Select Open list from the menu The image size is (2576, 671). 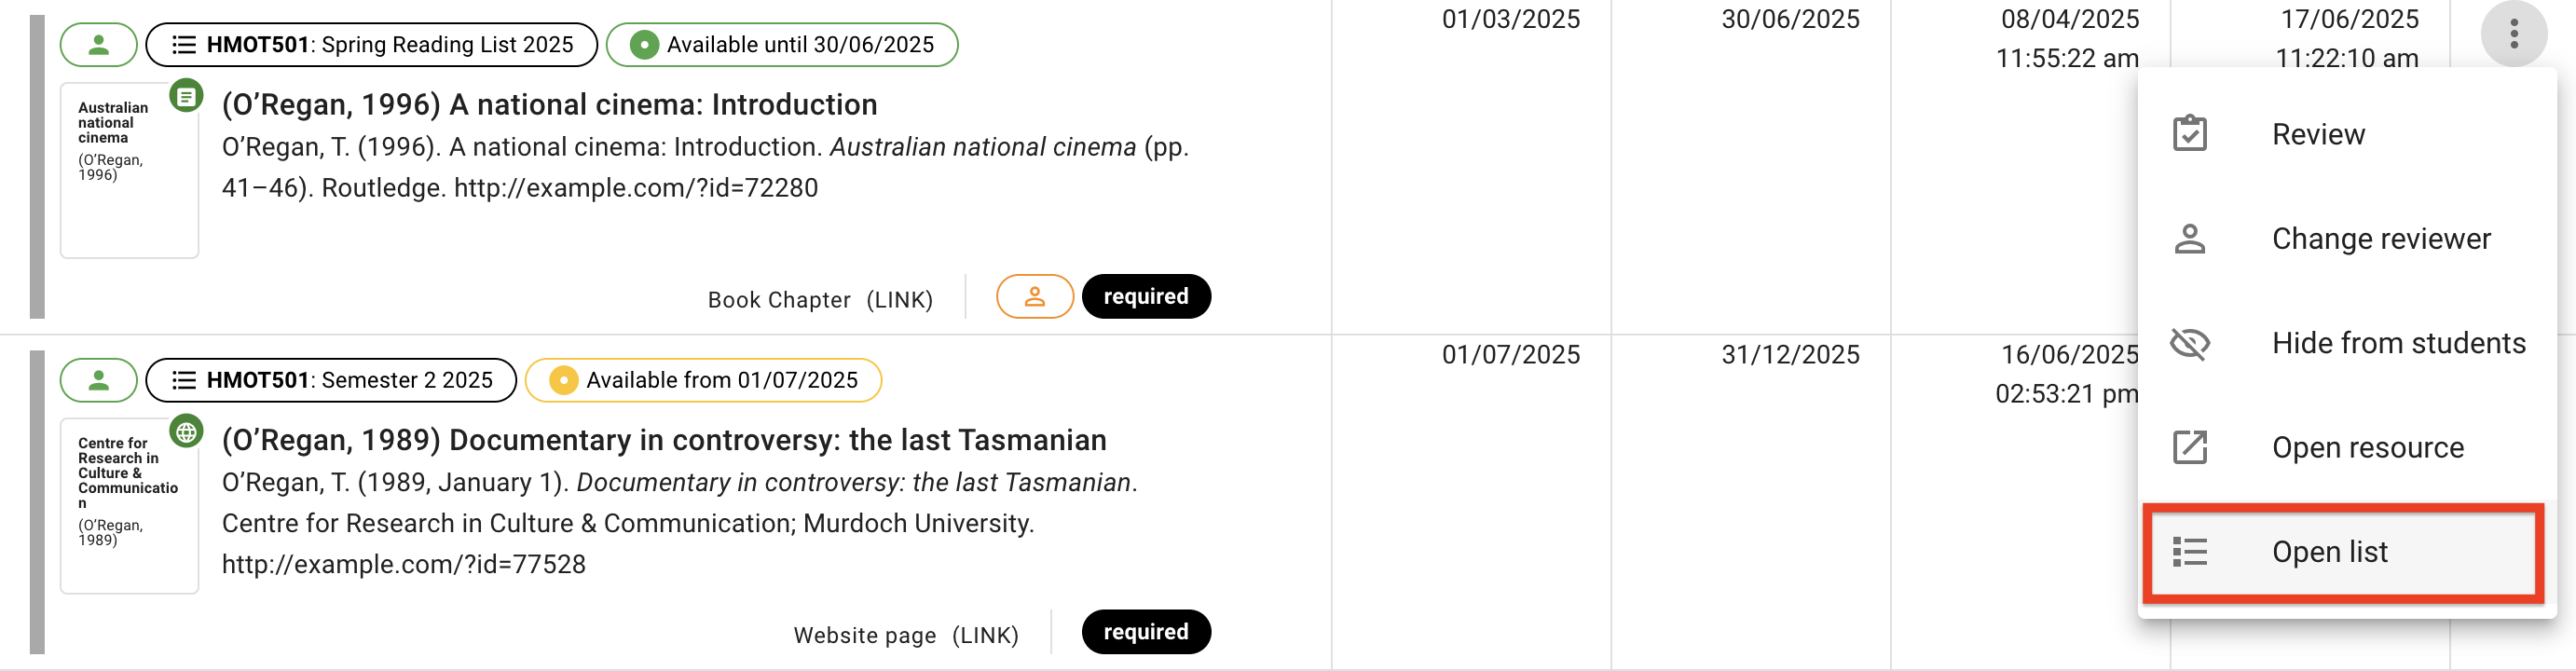tap(2330, 551)
